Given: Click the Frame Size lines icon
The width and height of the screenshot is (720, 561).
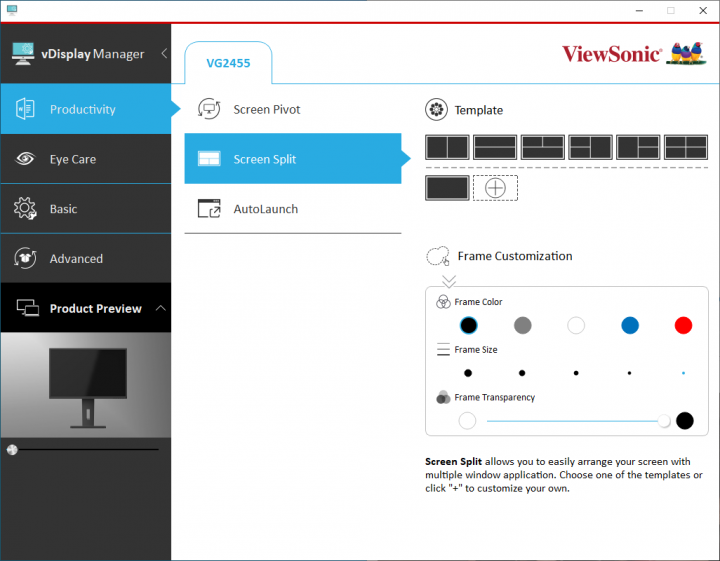Looking at the screenshot, I should pyautogui.click(x=443, y=349).
